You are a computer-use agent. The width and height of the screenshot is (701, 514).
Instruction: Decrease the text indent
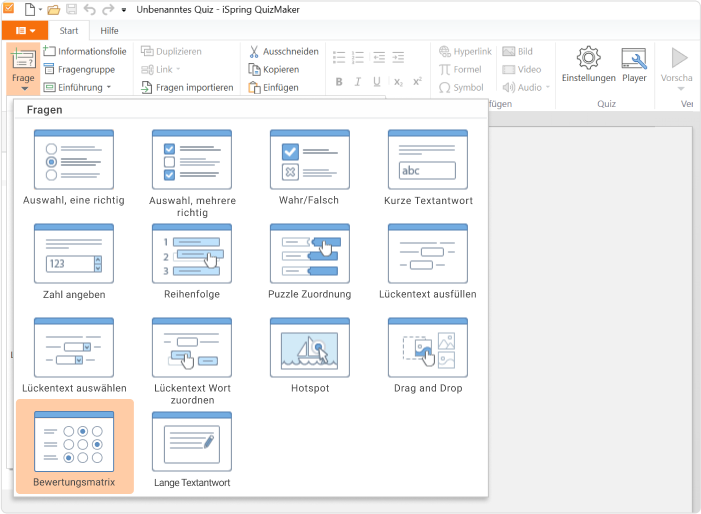tap(379, 57)
